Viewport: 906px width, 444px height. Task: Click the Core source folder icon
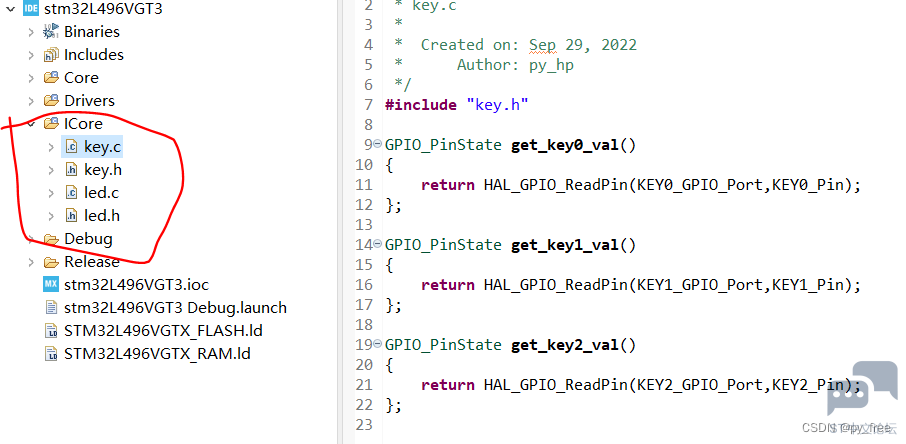point(51,77)
